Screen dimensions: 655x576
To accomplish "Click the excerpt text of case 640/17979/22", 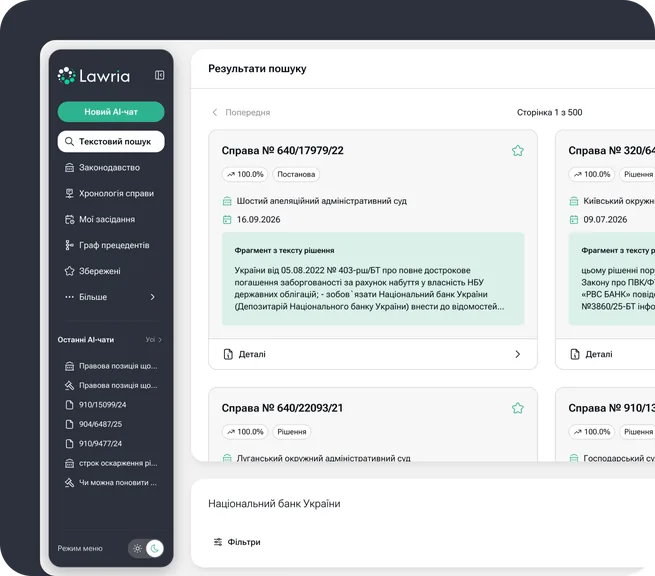I will 369,288.
